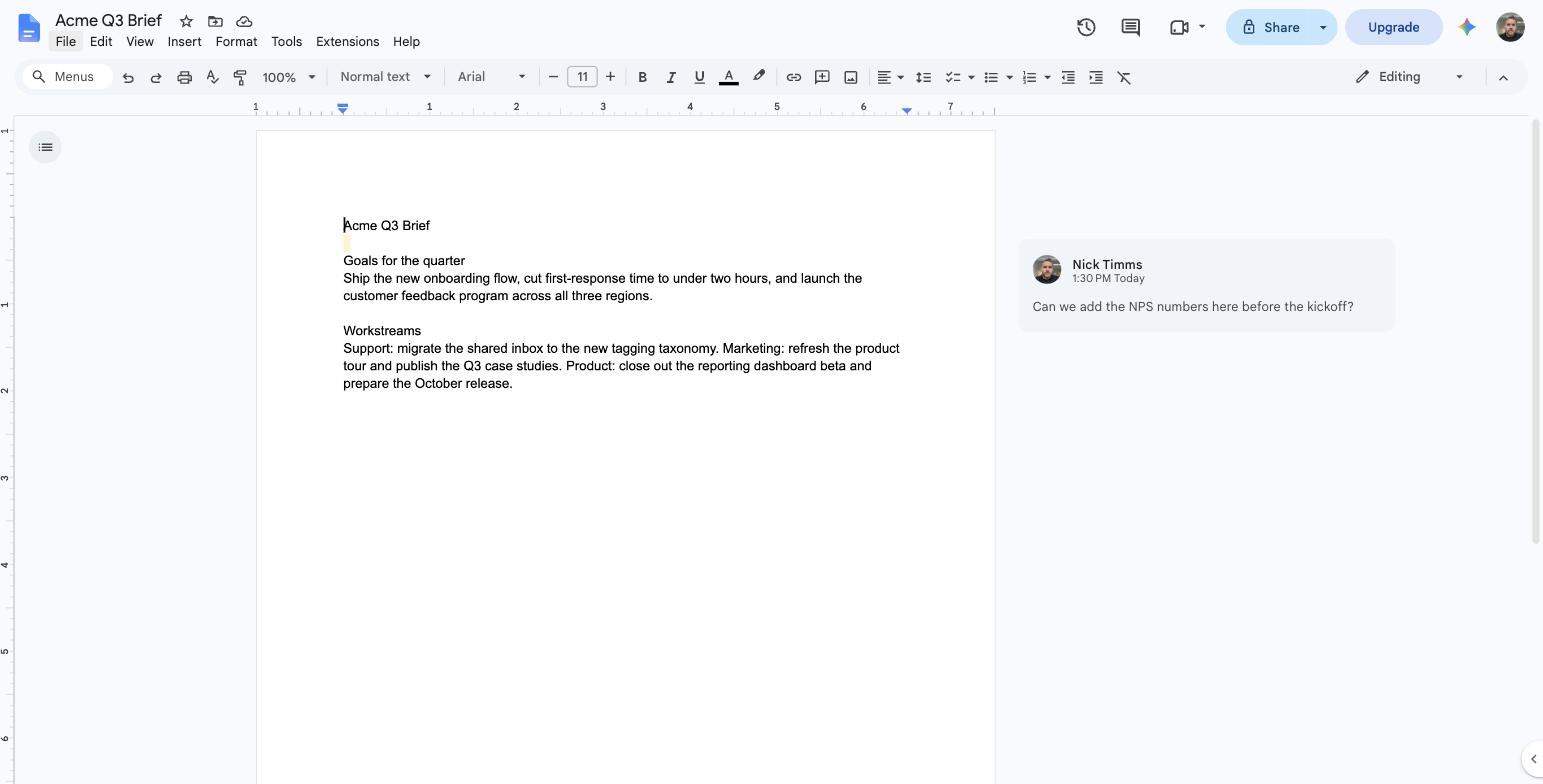Click the move to folder icon
The height and width of the screenshot is (784, 1543).
click(x=215, y=21)
